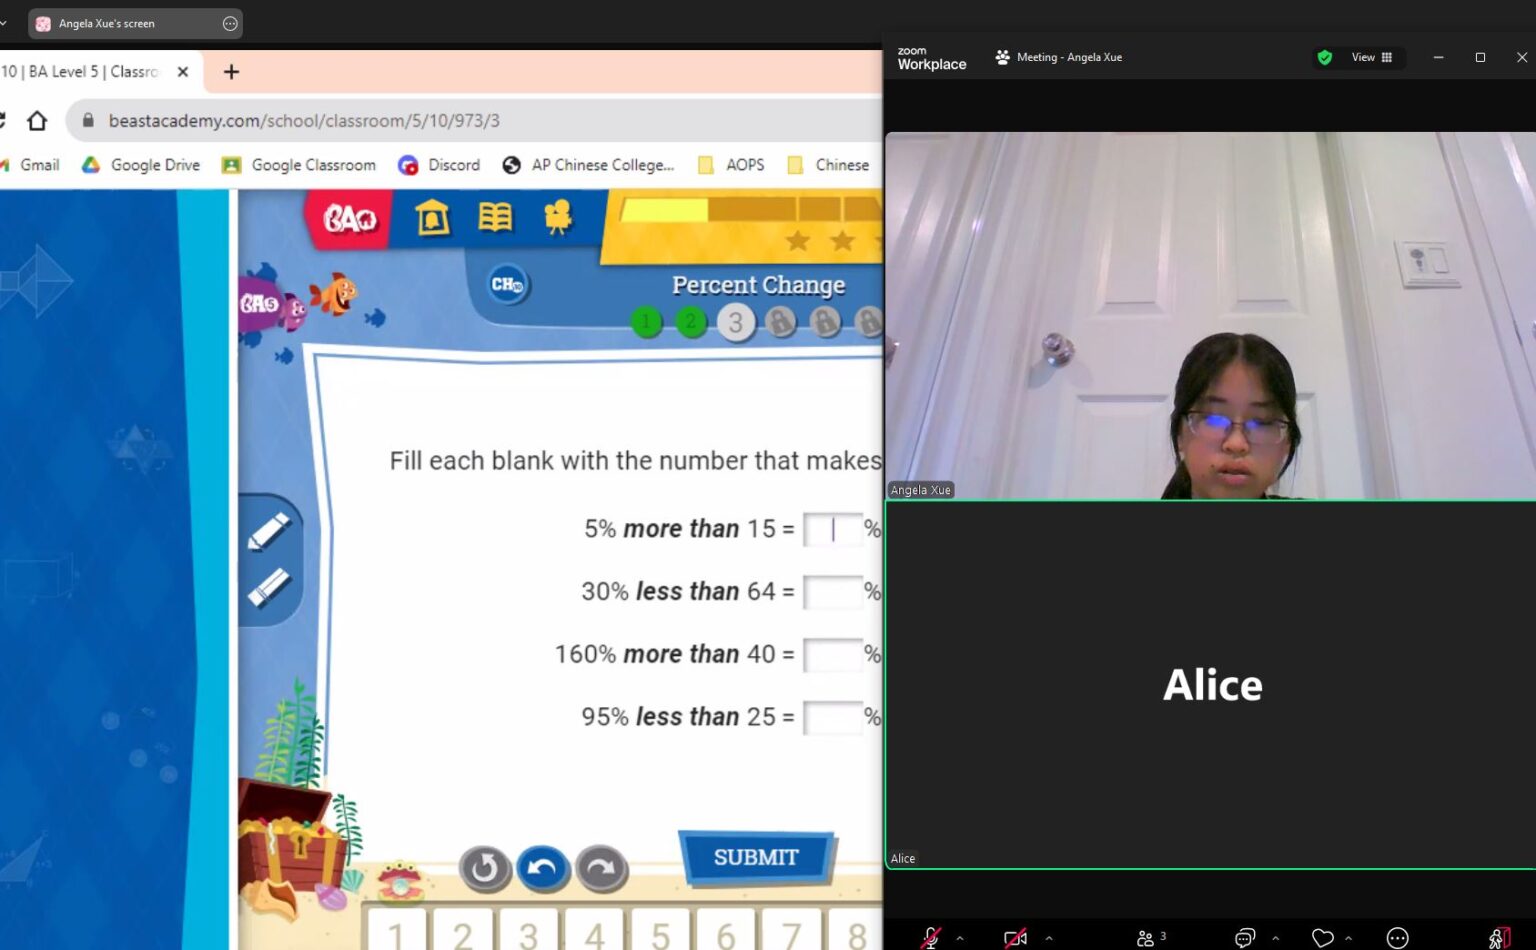Expand Zoom video options arrow

[x=1049, y=938]
